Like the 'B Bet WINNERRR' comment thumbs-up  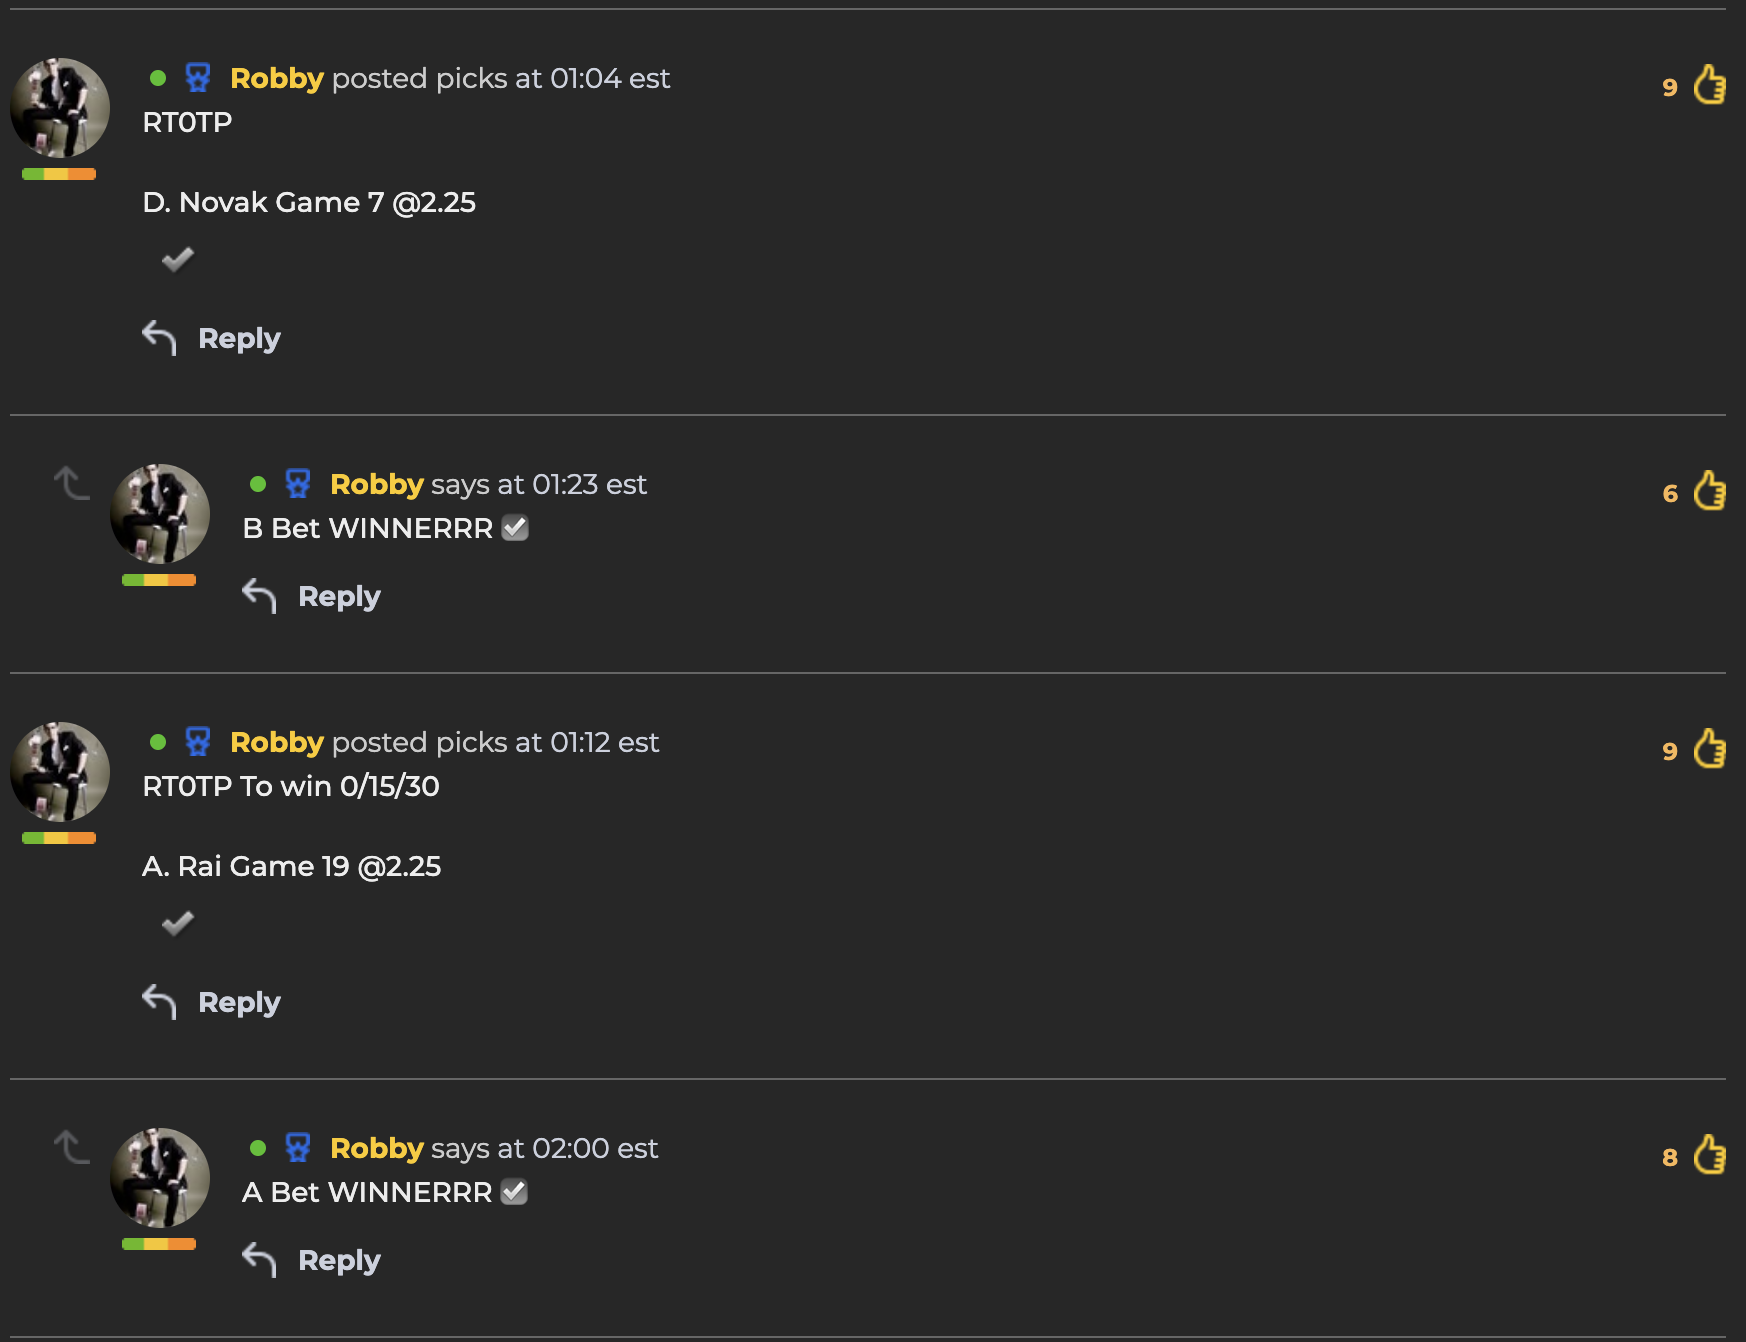pyautogui.click(x=1709, y=491)
